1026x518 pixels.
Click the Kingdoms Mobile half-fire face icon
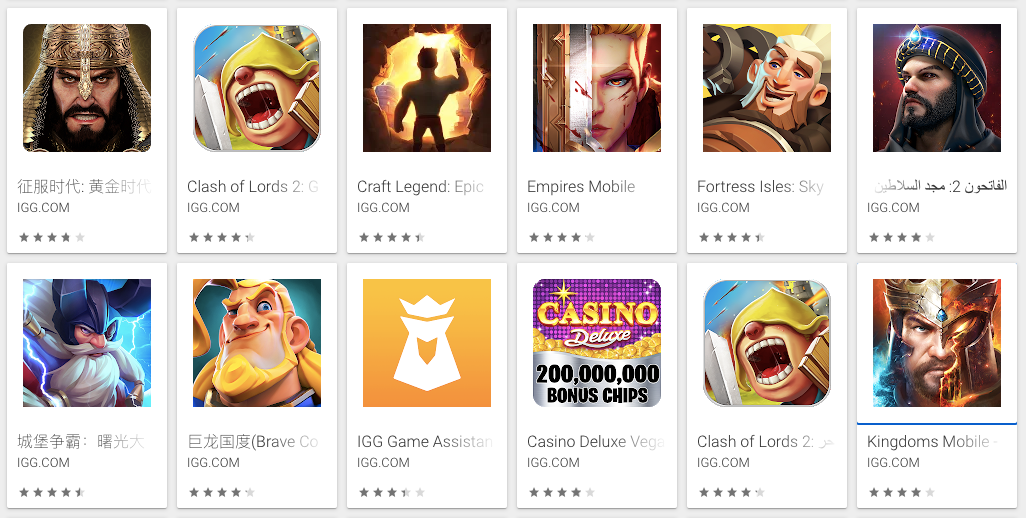(x=937, y=343)
